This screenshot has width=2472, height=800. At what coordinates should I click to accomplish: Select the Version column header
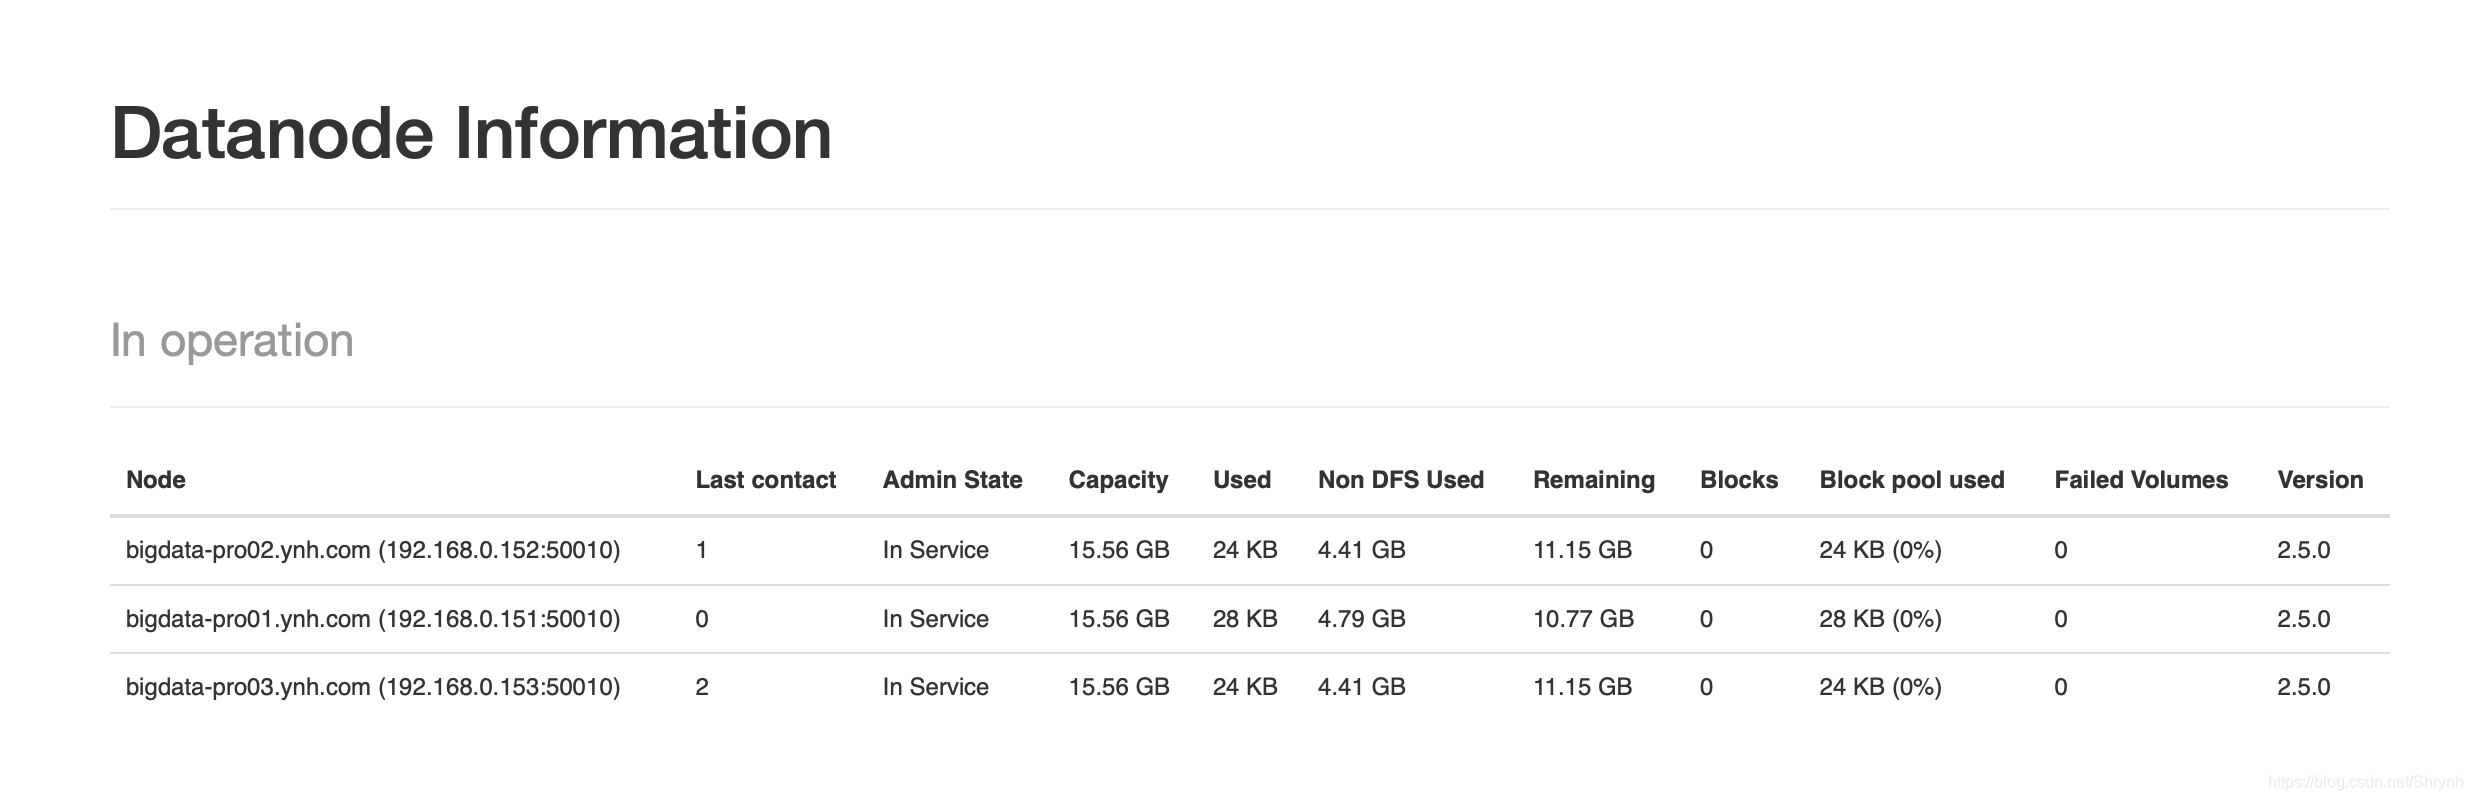pos(2320,480)
